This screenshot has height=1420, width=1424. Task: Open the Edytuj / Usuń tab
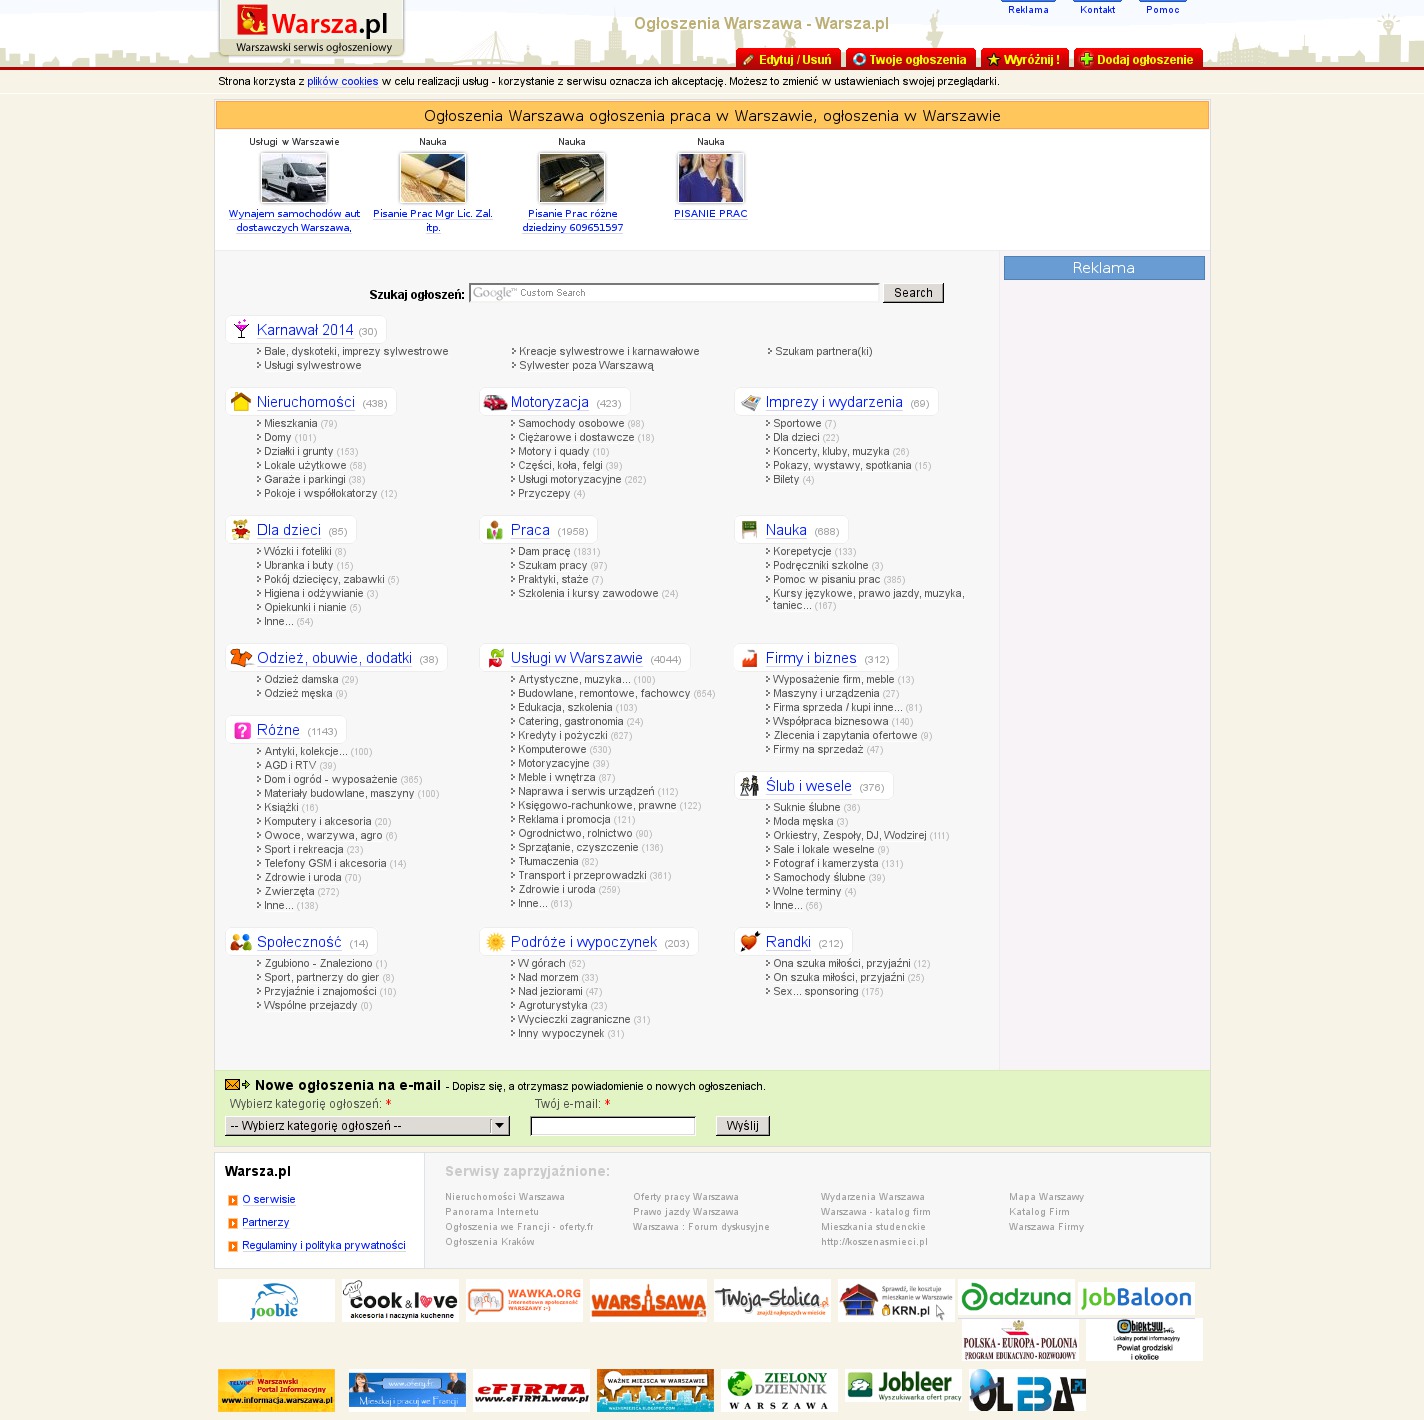click(x=787, y=59)
